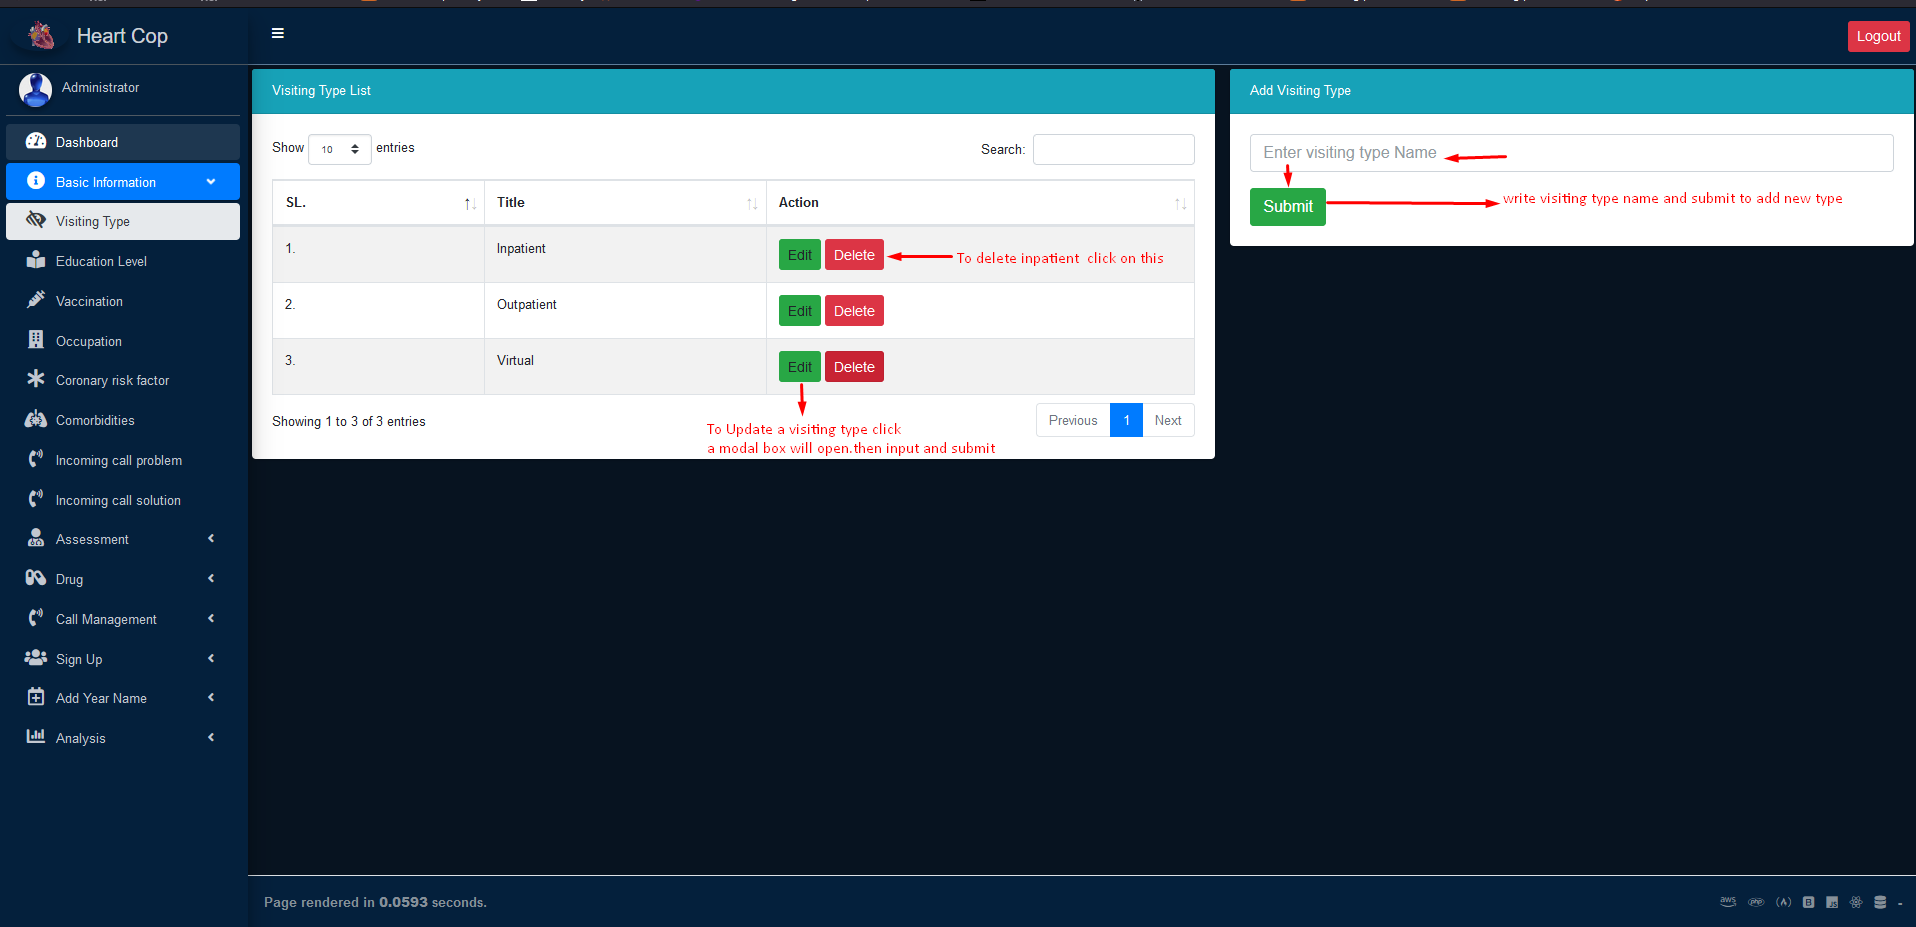
Task: Delete the Inpatient visiting type
Action: [854, 255]
